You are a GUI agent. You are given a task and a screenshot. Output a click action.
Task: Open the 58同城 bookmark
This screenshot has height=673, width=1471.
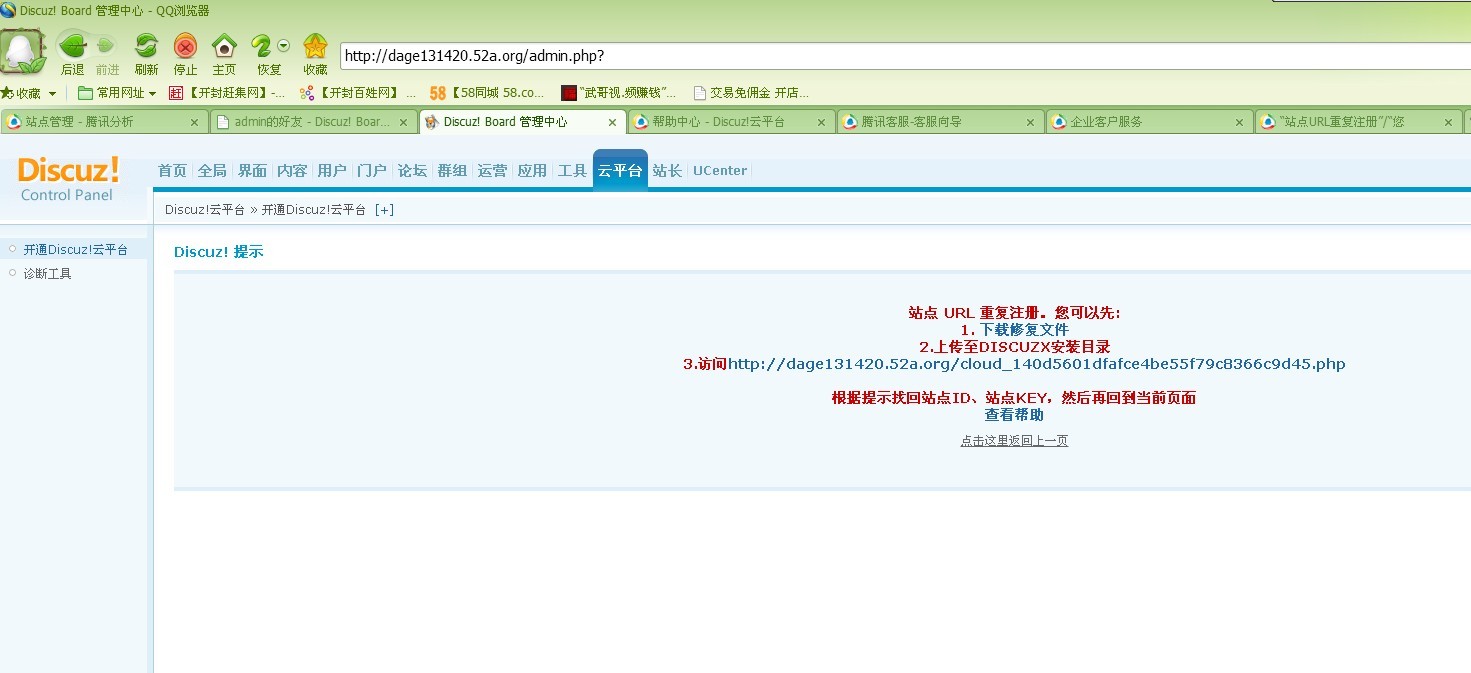487,93
